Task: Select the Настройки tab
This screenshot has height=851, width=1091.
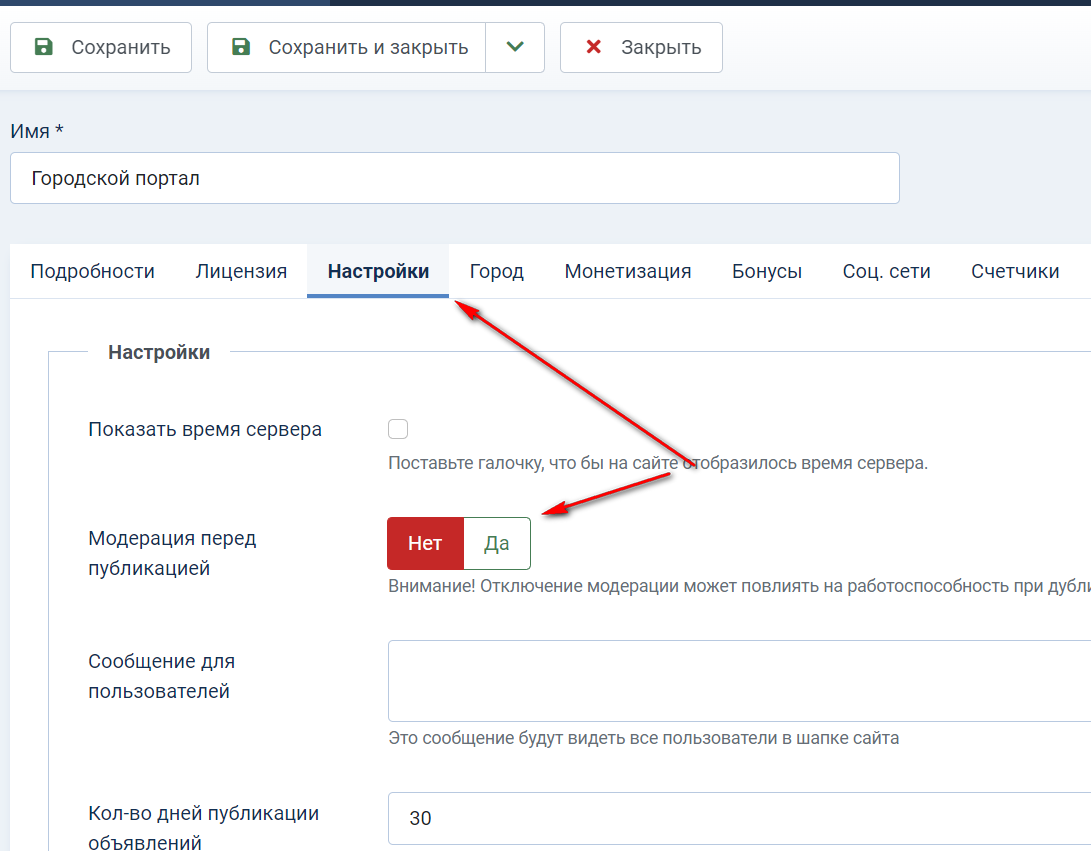Action: (378, 271)
